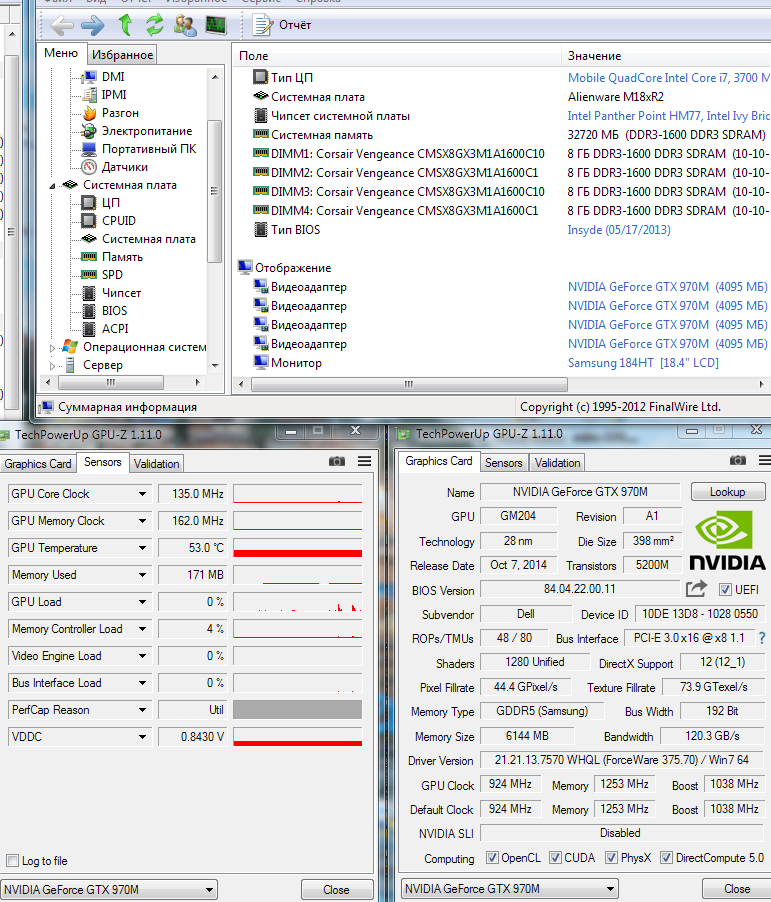Open the hamburger menu in left GPU-Z
This screenshot has height=902, width=771.
click(364, 461)
